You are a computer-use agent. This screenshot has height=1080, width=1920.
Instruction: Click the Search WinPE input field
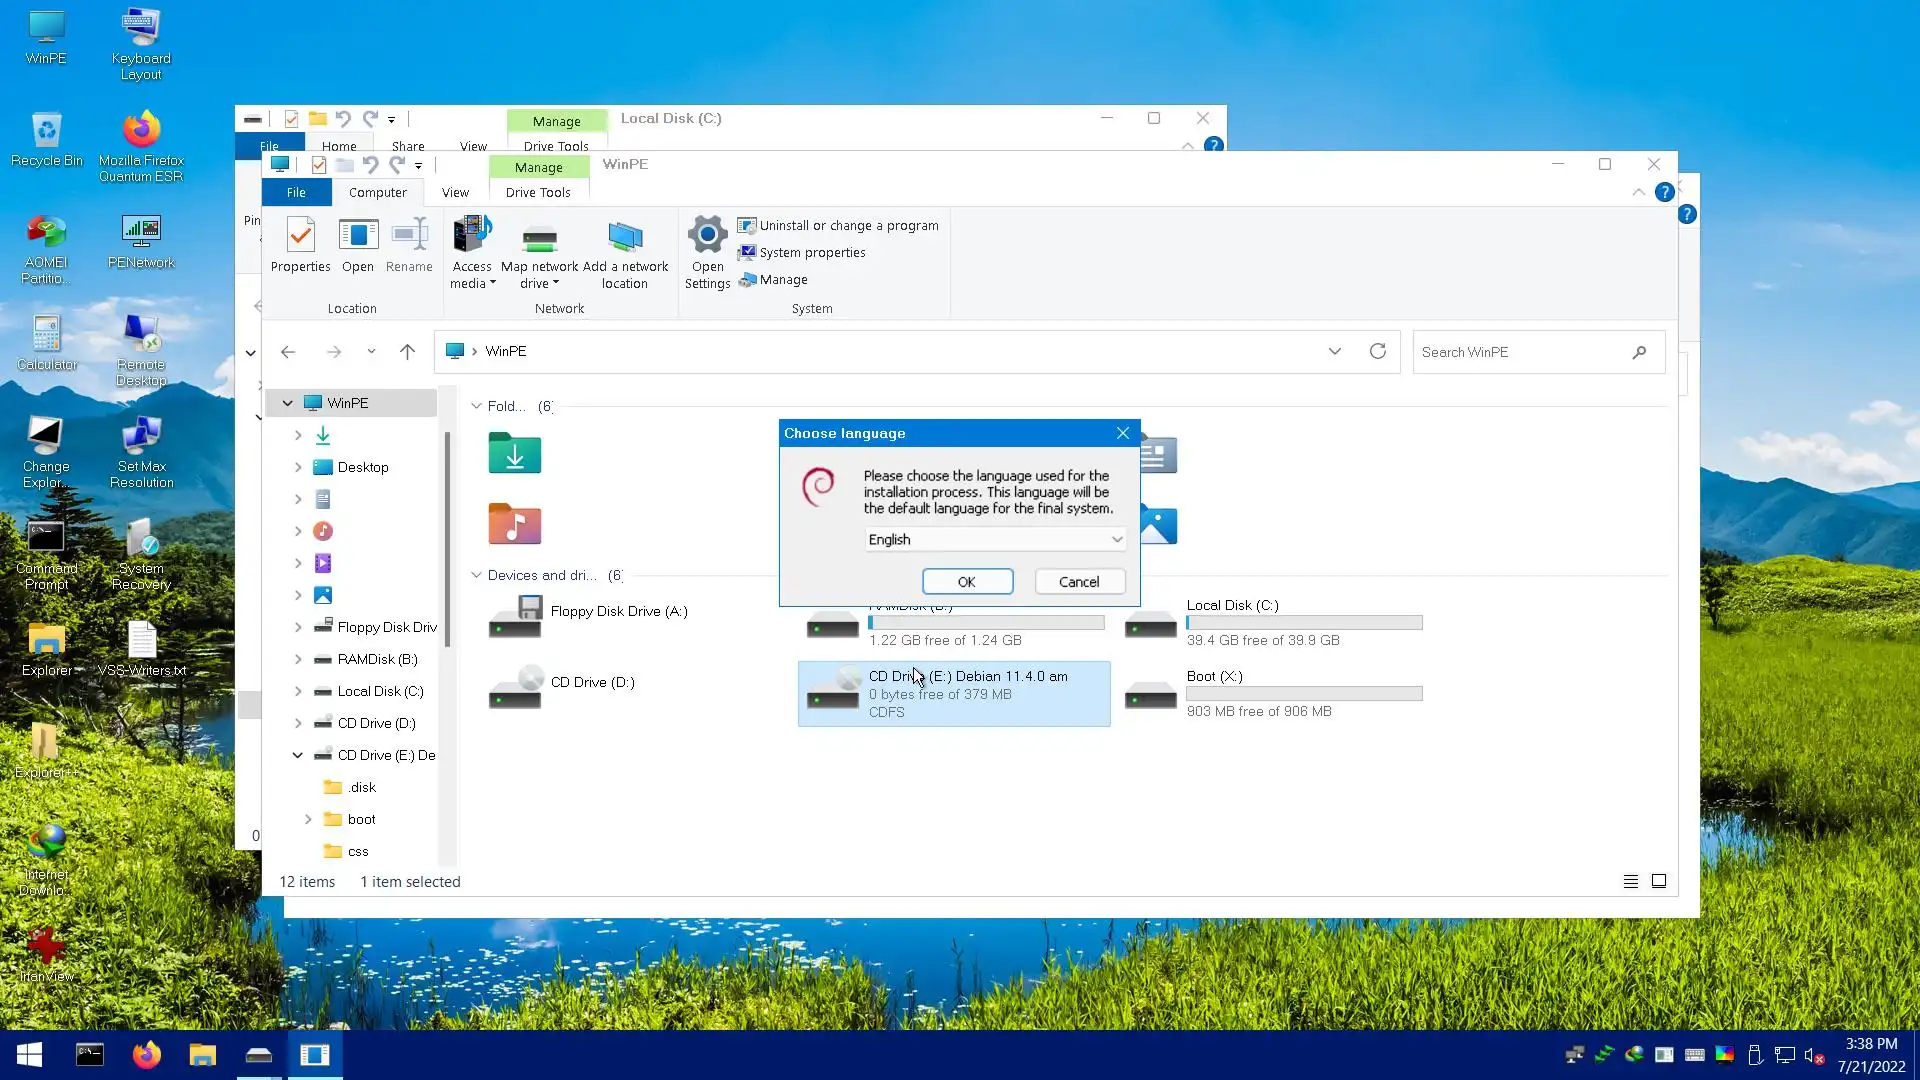point(1520,352)
